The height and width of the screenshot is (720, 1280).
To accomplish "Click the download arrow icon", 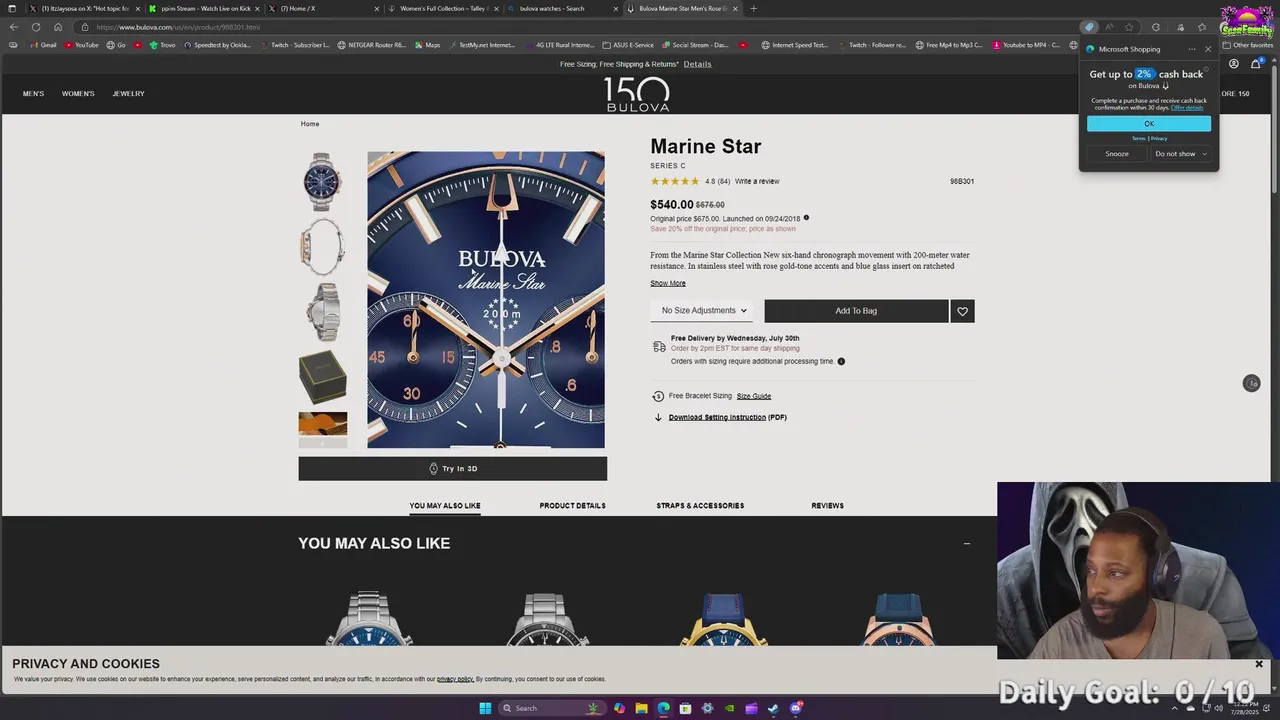I will [x=658, y=417].
